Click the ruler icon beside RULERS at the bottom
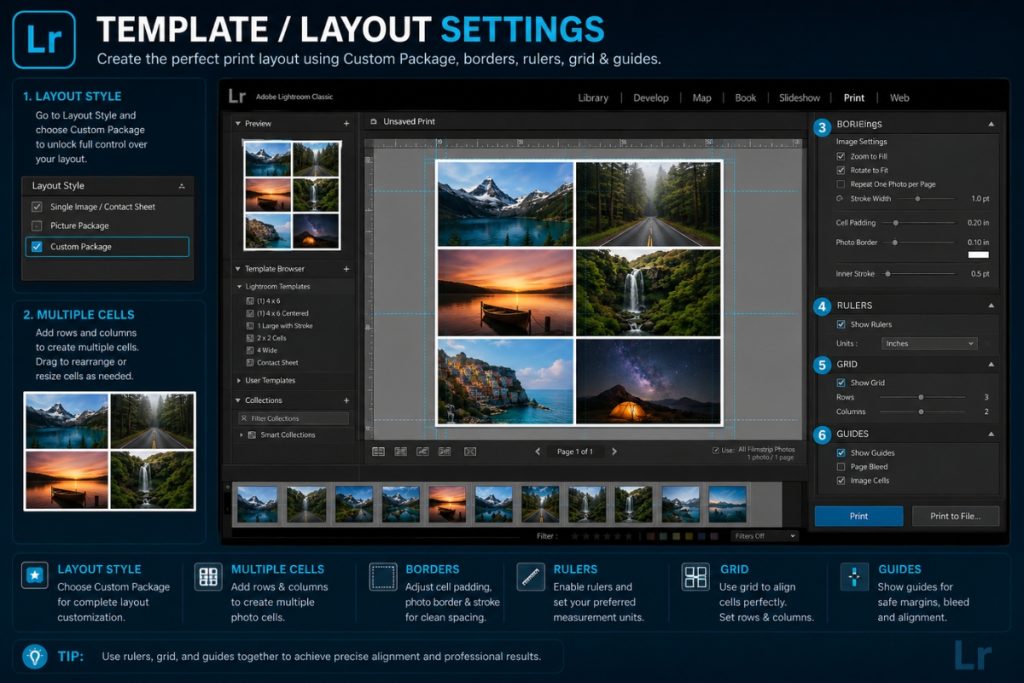 point(530,577)
